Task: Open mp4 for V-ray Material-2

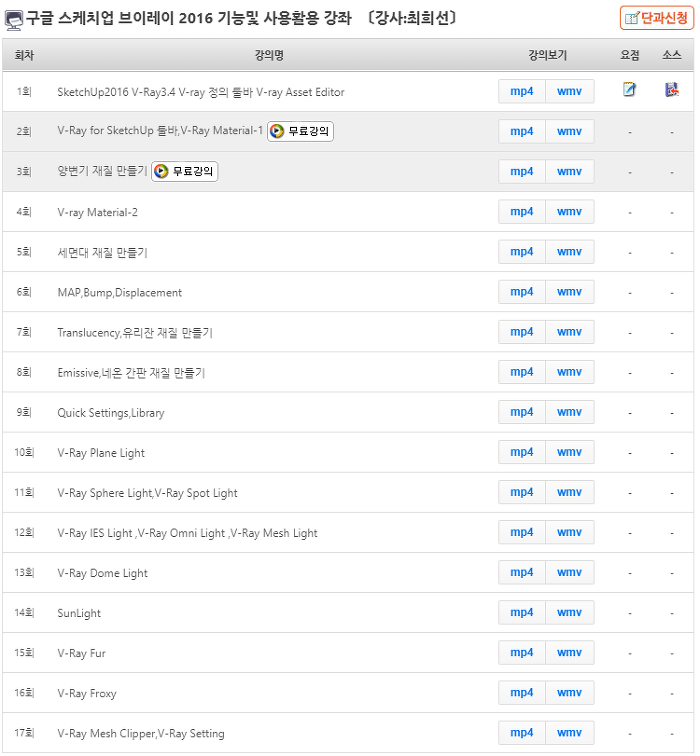Action: point(522,211)
